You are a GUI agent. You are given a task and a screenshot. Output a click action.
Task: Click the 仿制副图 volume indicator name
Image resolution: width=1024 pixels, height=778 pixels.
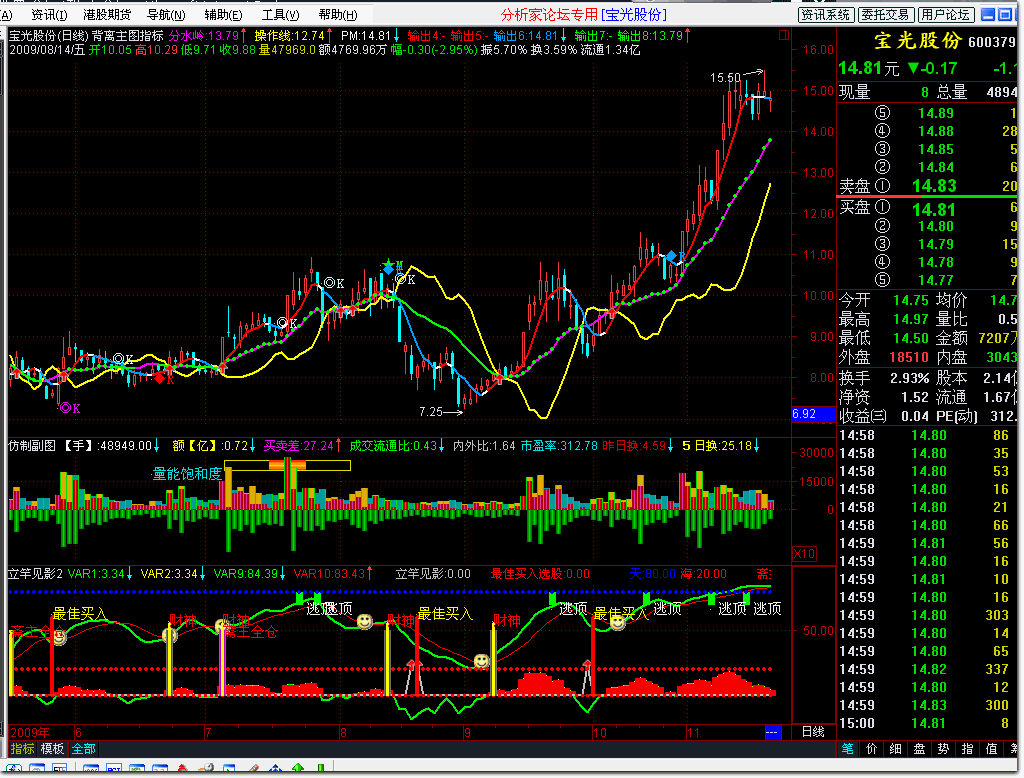32,446
